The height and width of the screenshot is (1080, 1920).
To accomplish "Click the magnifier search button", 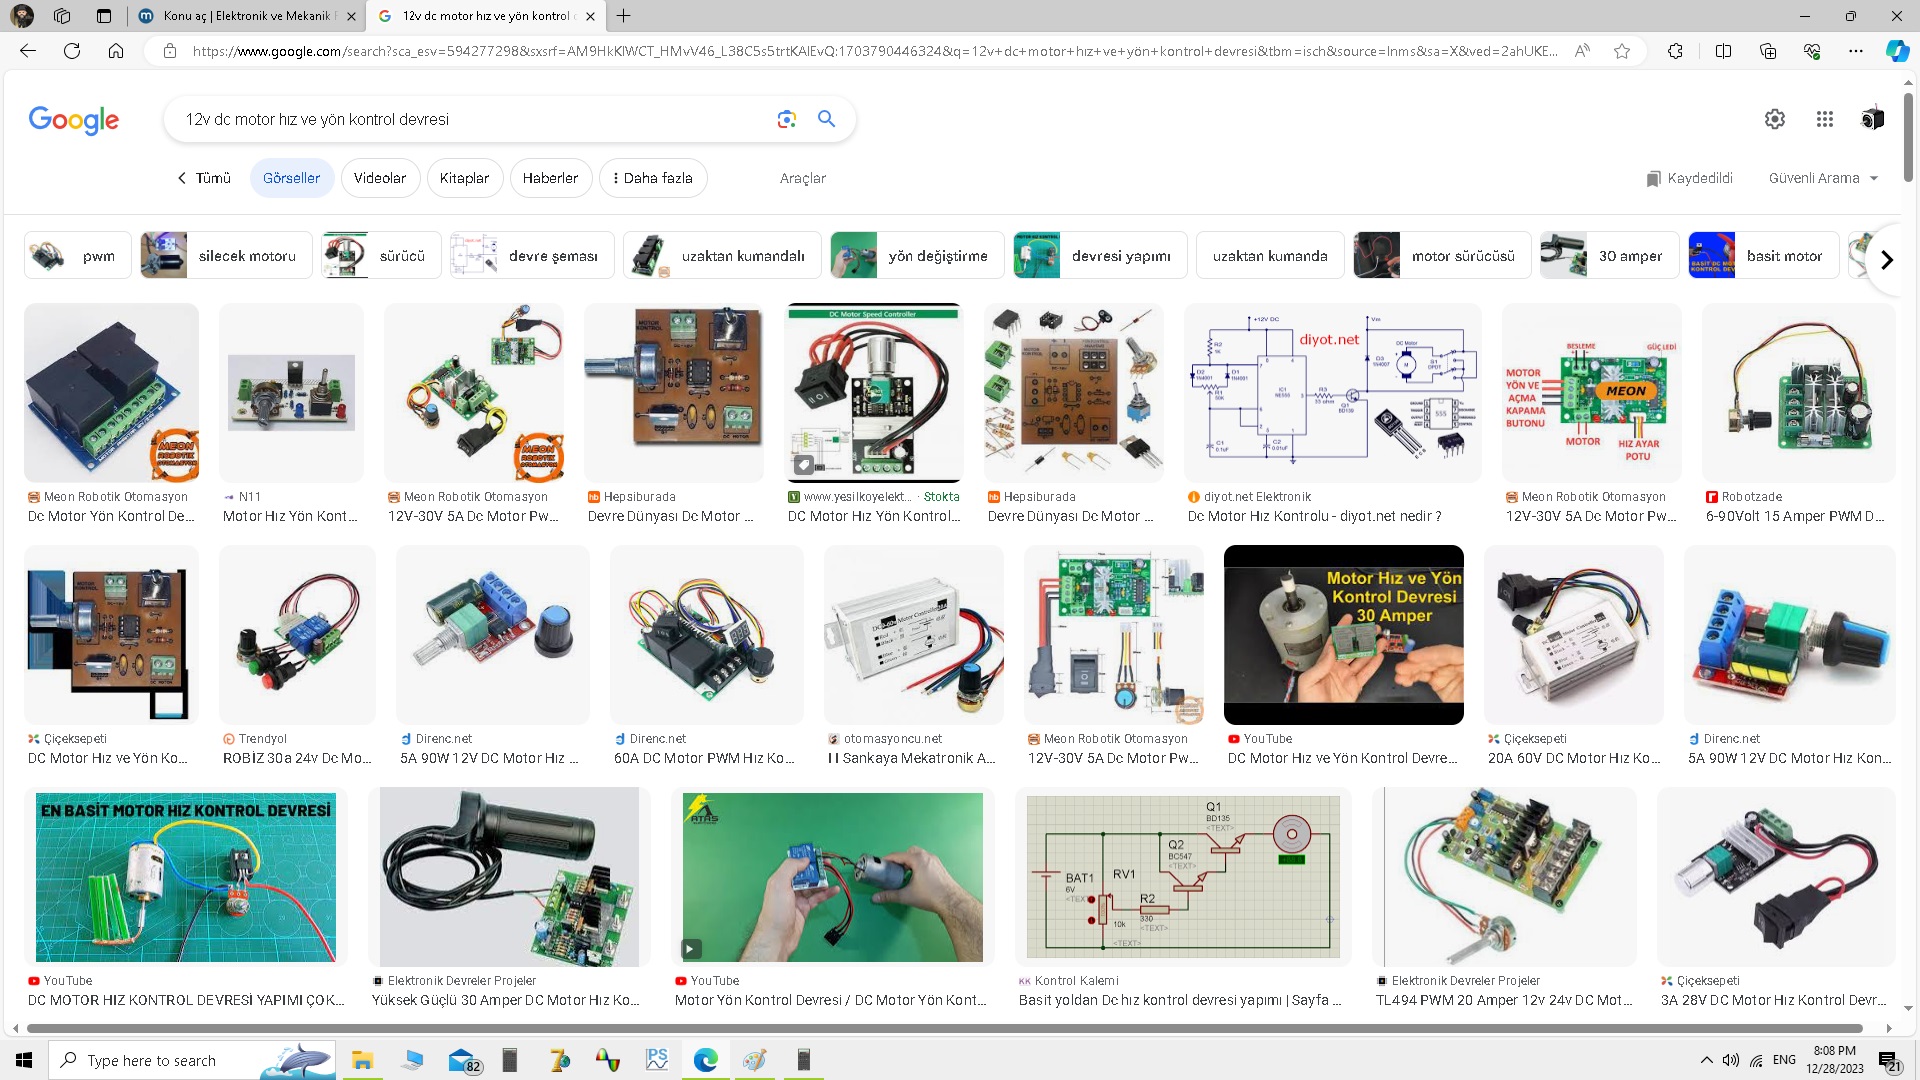I will point(826,119).
